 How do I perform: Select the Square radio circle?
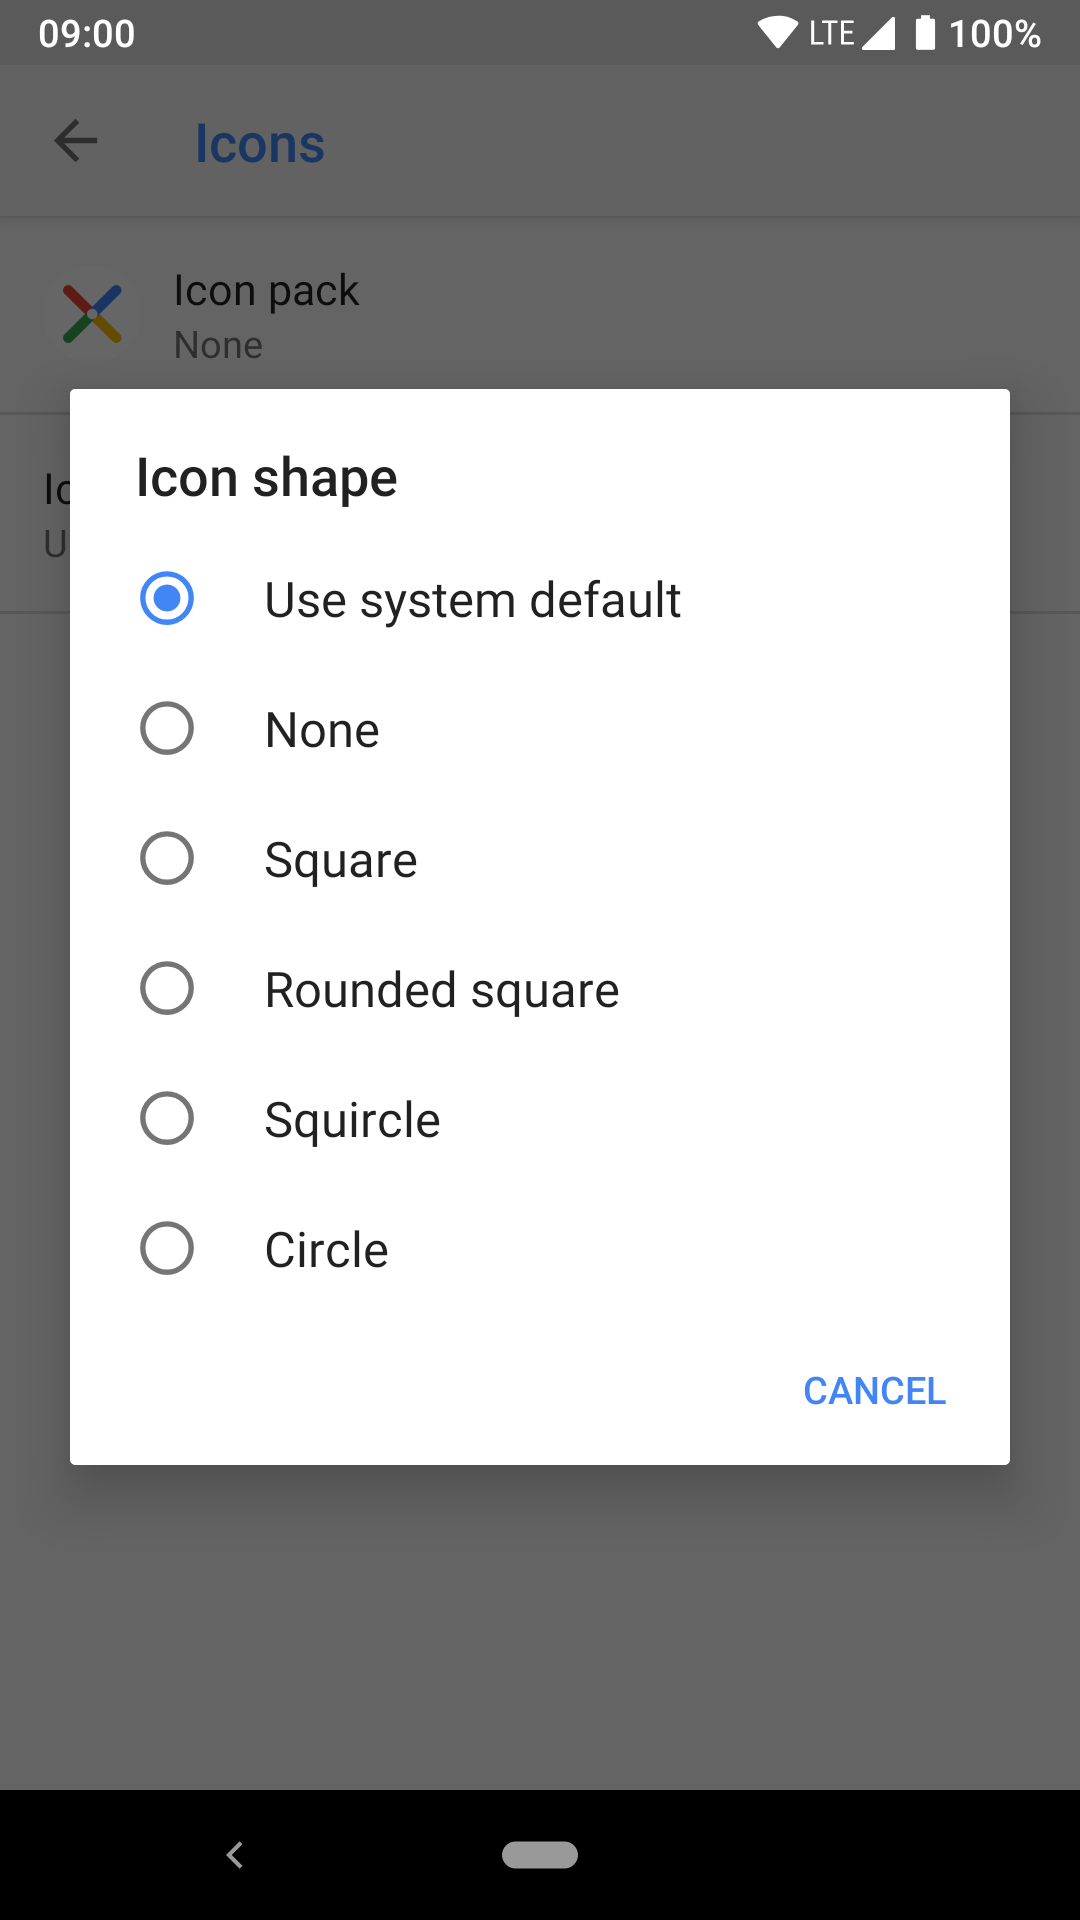[x=167, y=858]
